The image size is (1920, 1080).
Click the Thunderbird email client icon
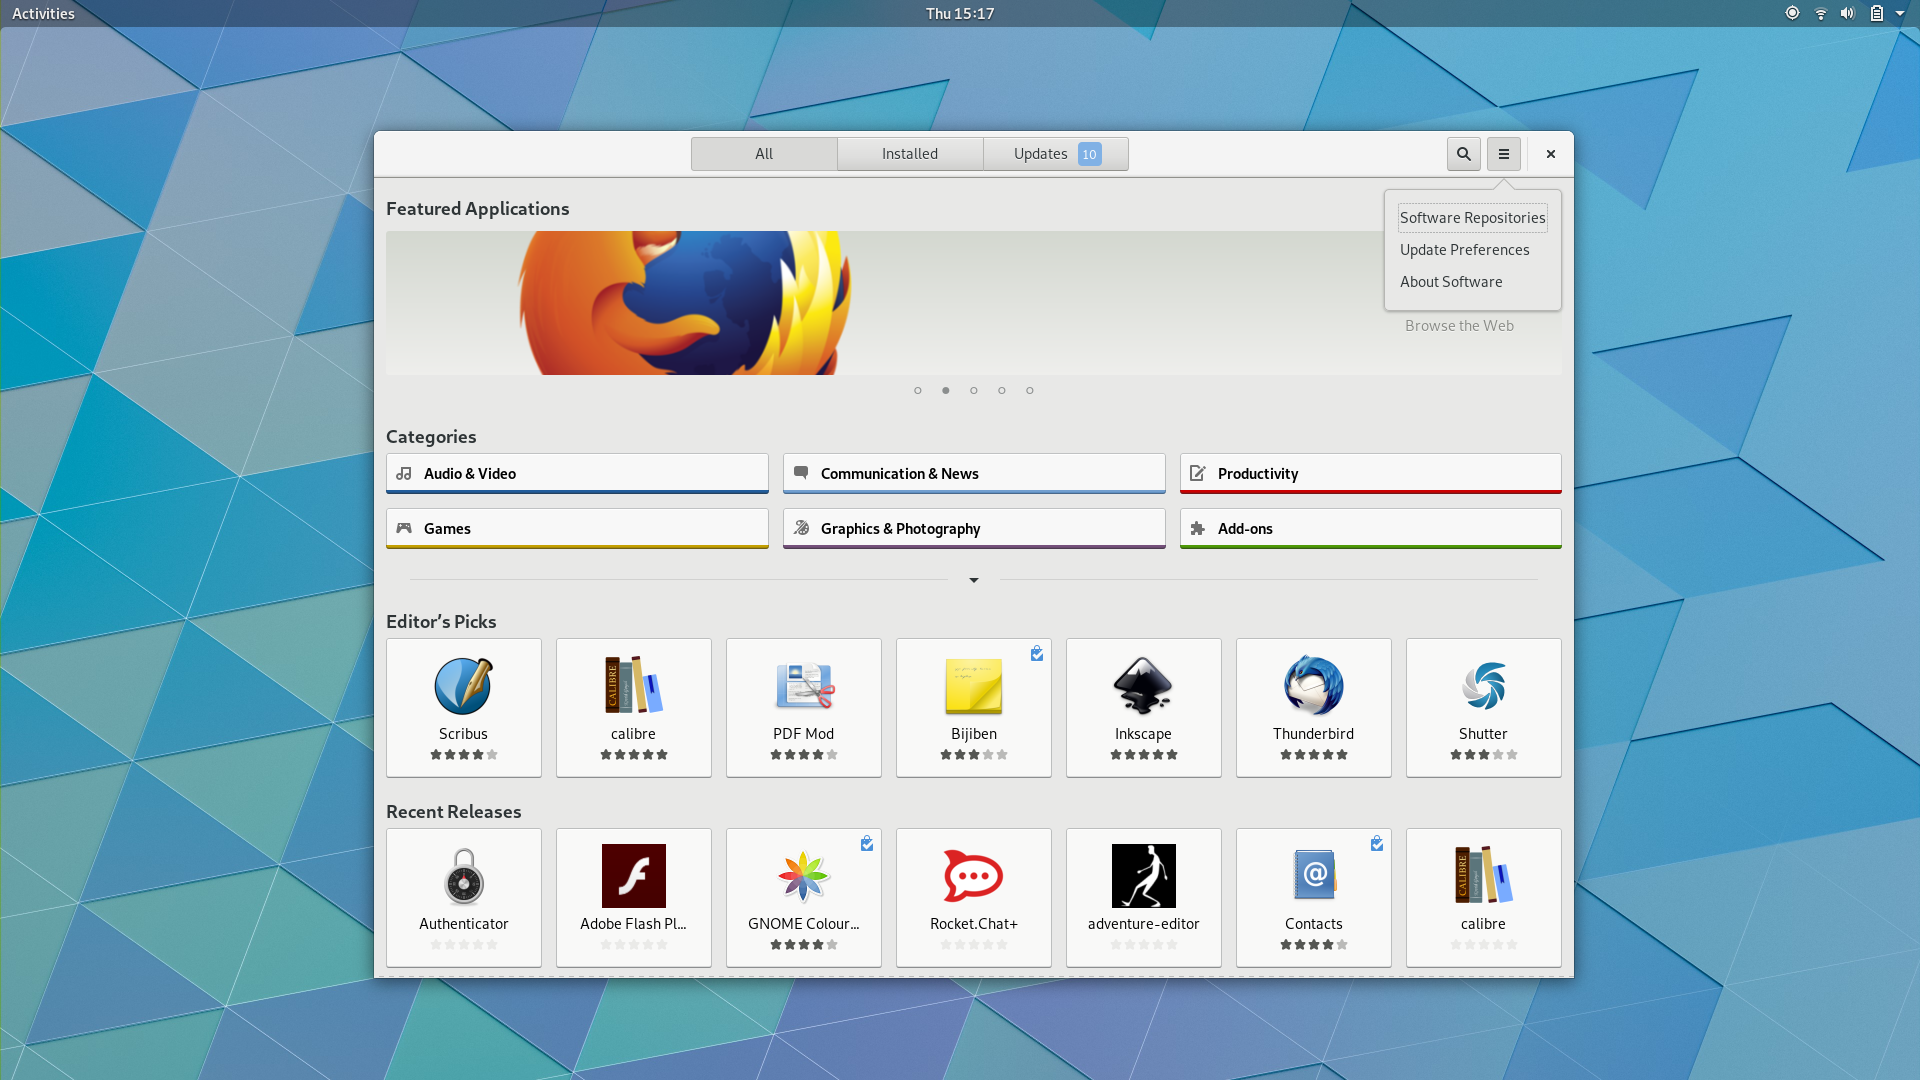[1313, 686]
